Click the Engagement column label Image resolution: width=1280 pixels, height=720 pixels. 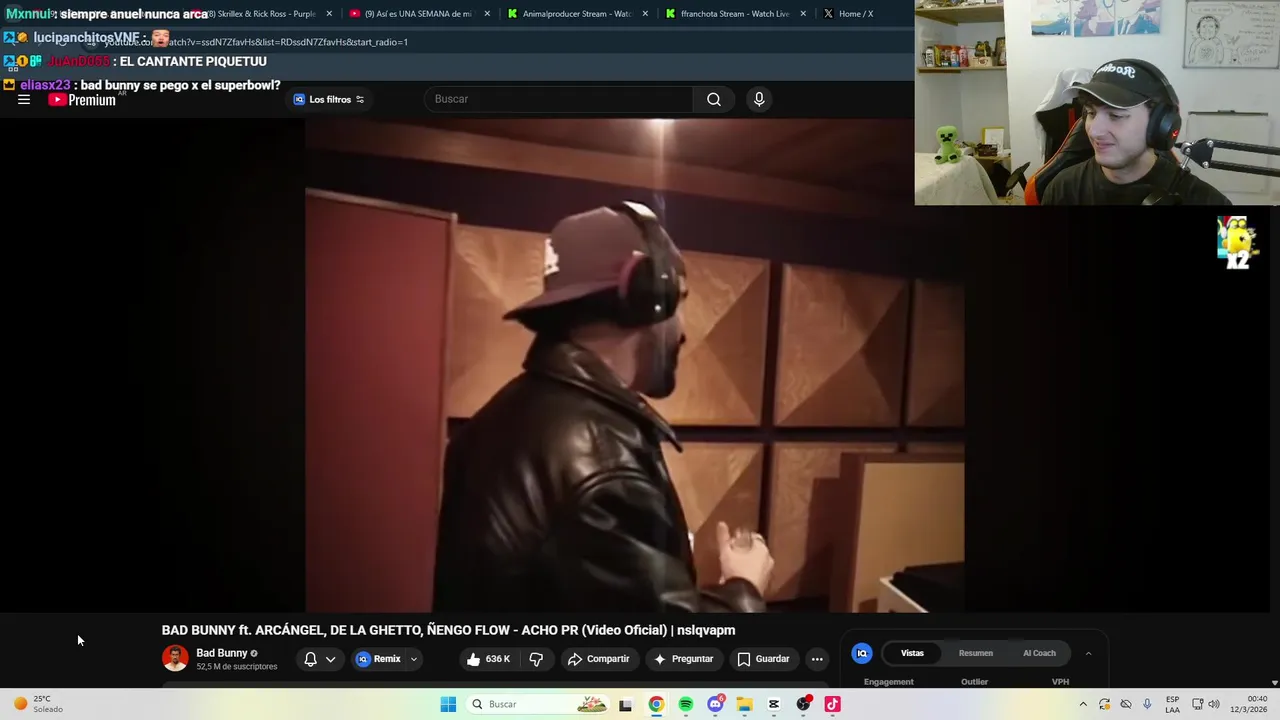pyautogui.click(x=889, y=682)
